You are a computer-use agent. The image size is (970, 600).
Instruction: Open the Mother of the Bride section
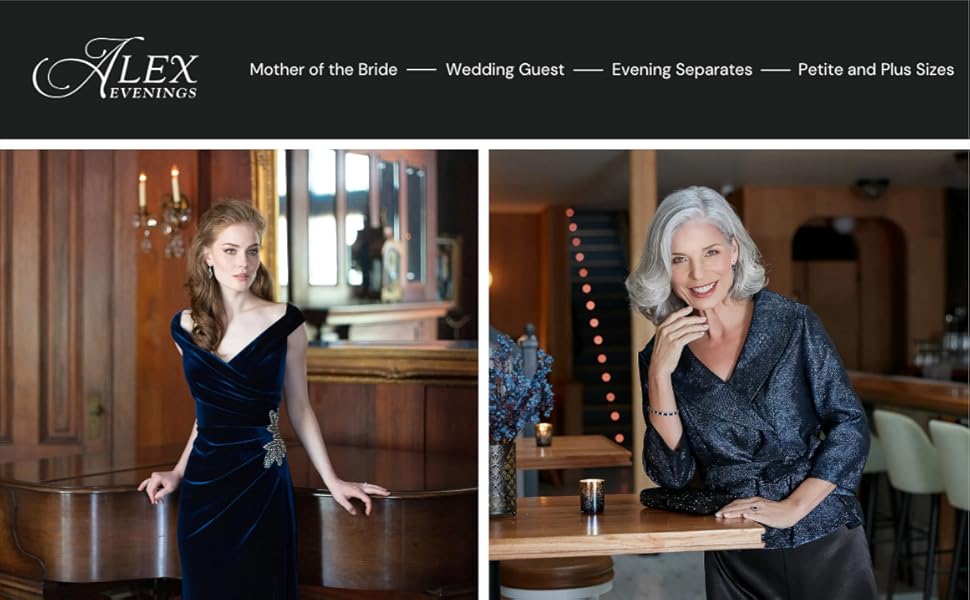(323, 69)
